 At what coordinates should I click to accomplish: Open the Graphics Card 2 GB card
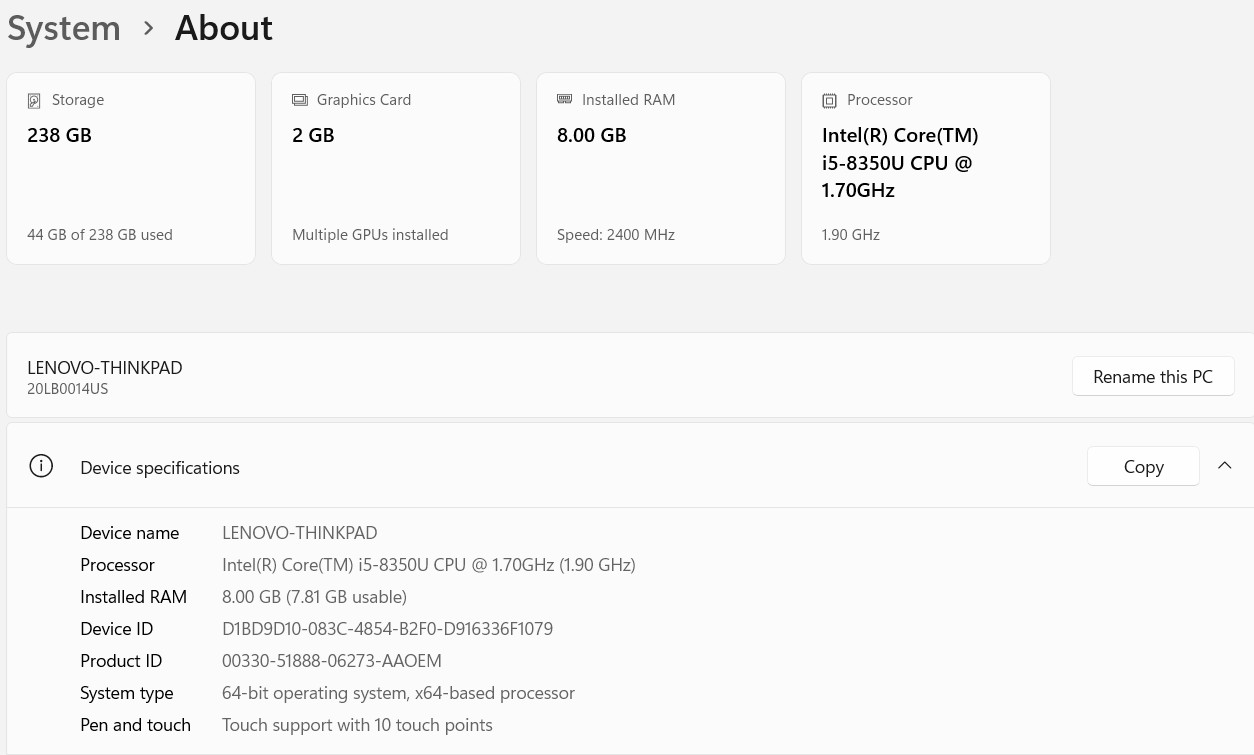point(396,168)
